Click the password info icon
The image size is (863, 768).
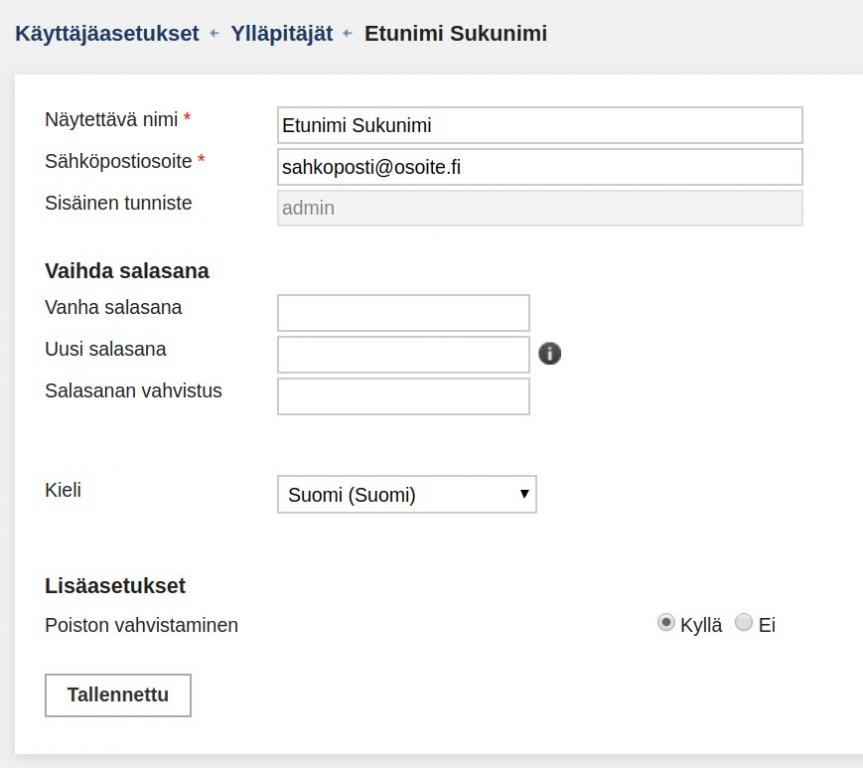point(549,353)
